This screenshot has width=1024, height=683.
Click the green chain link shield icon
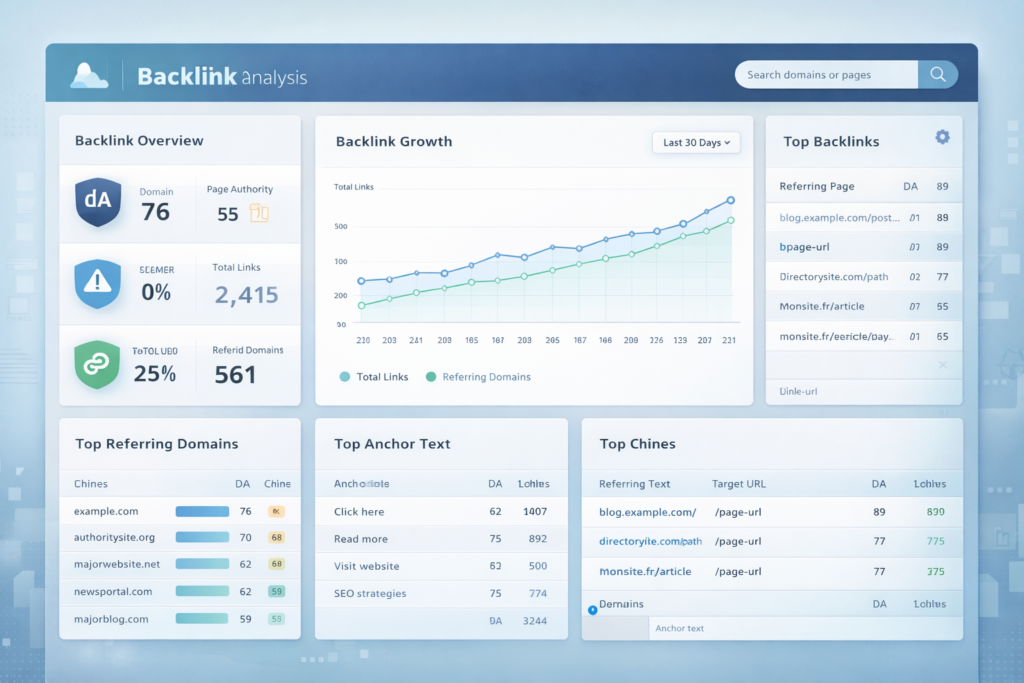click(98, 365)
